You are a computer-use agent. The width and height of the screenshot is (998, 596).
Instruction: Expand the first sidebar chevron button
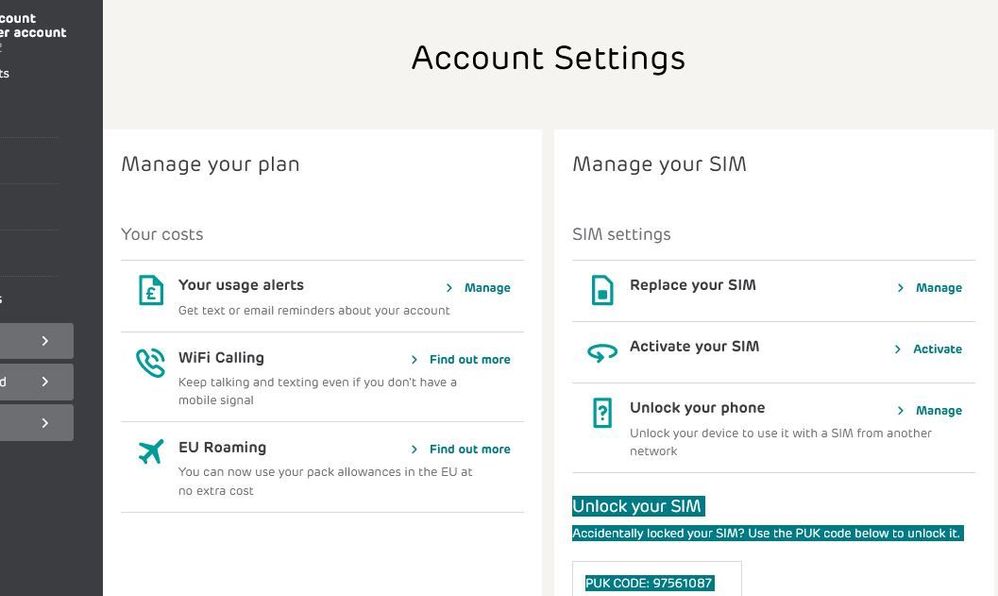(36, 341)
